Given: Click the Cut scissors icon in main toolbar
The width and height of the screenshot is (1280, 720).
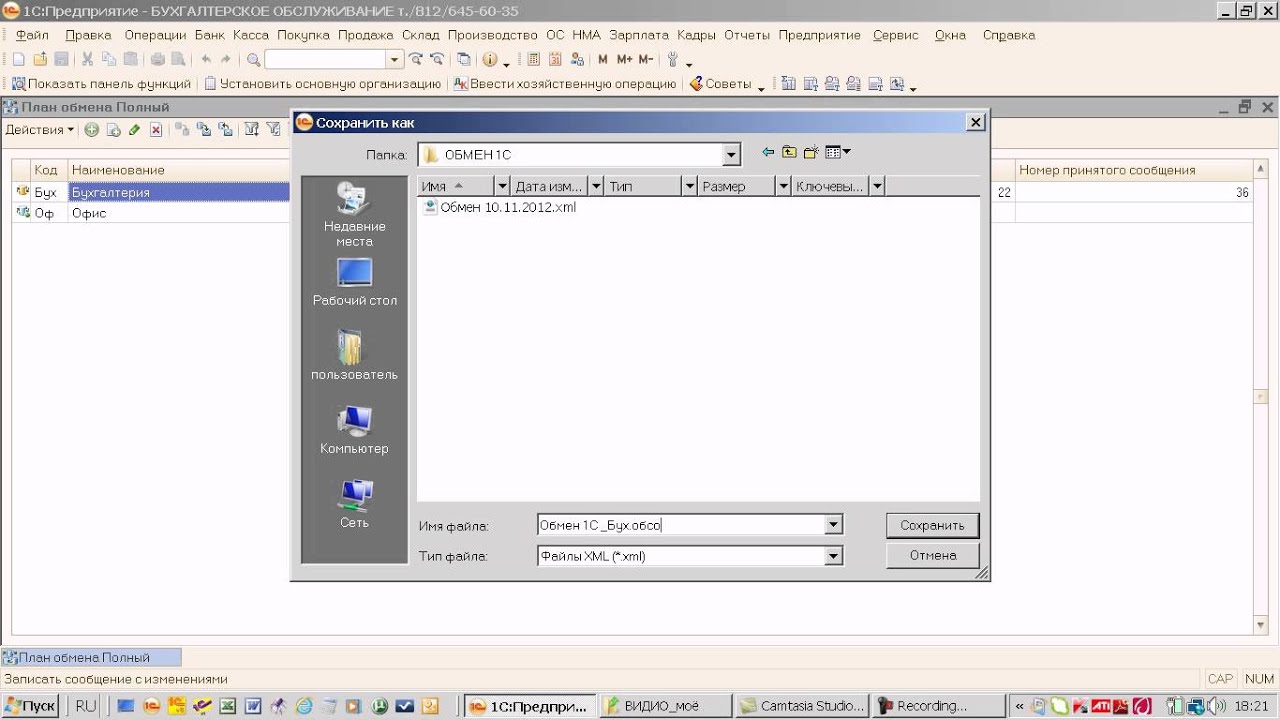Looking at the screenshot, I should pyautogui.click(x=87, y=59).
